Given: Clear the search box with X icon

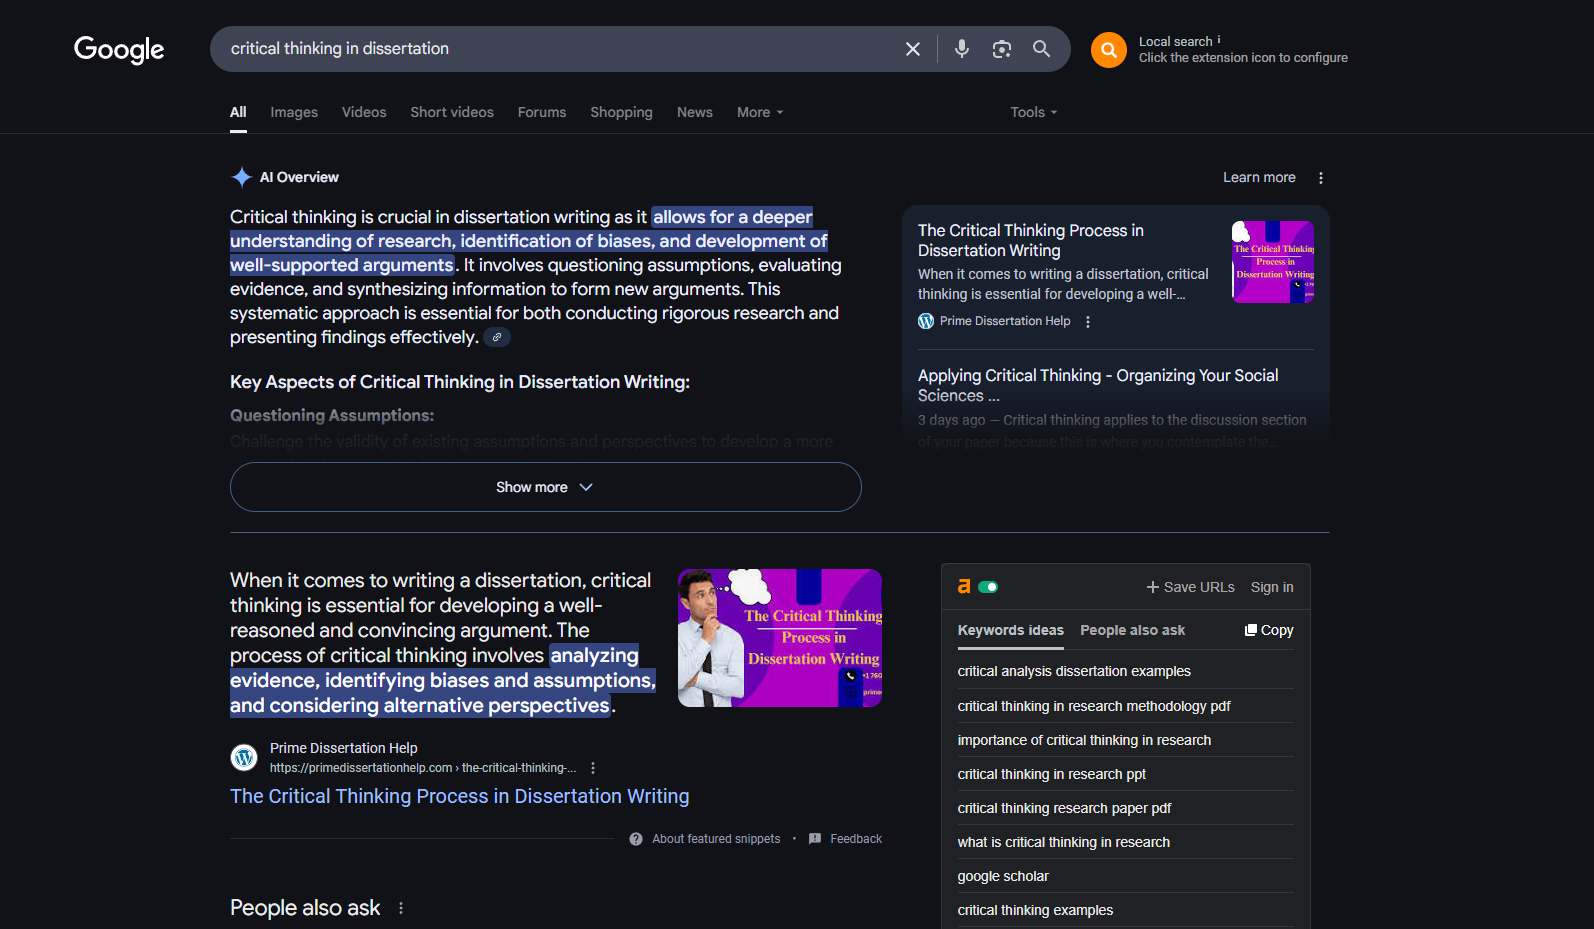Looking at the screenshot, I should coord(913,49).
